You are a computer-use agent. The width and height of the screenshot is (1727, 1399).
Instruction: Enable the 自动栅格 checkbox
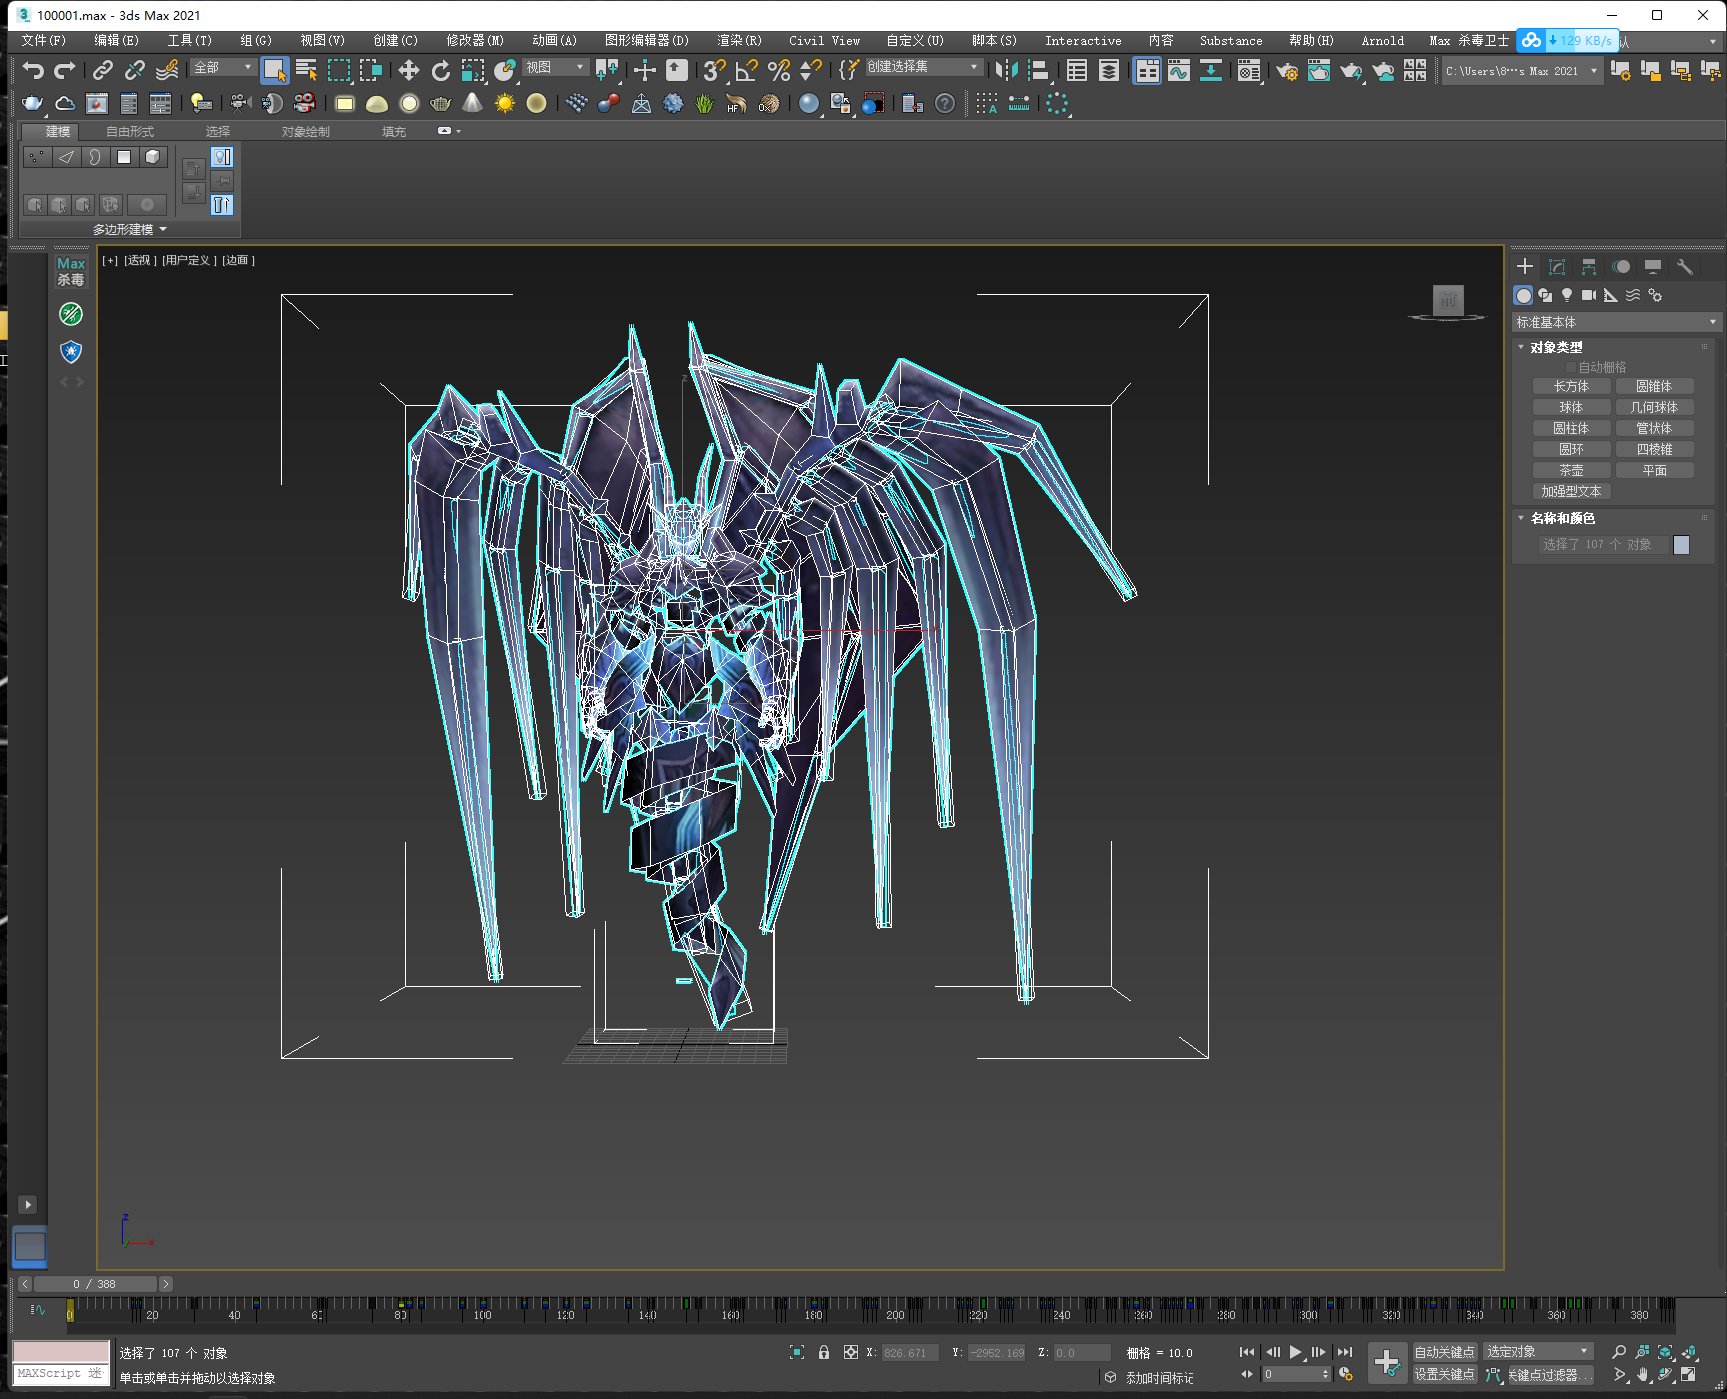pos(1571,367)
